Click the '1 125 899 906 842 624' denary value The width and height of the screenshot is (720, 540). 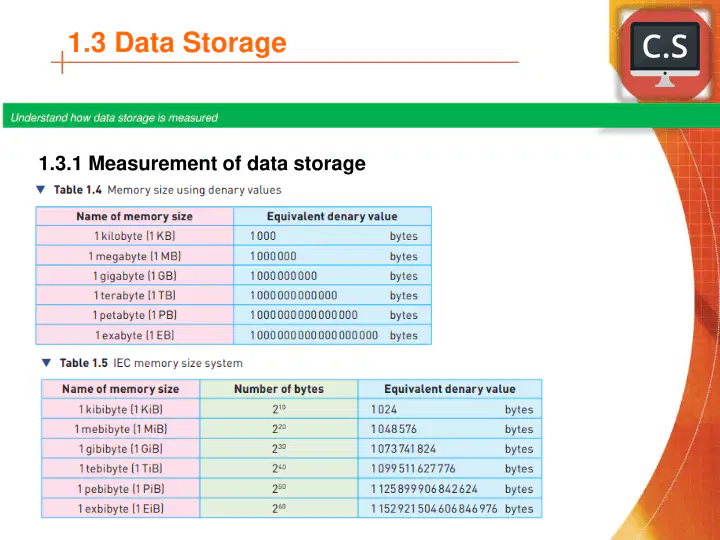pyautogui.click(x=424, y=489)
